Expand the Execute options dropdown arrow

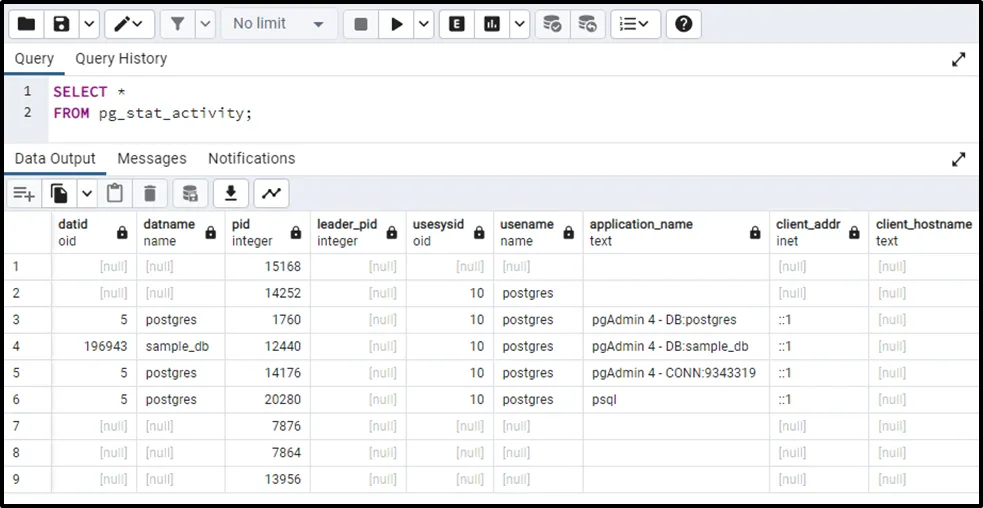(x=424, y=24)
